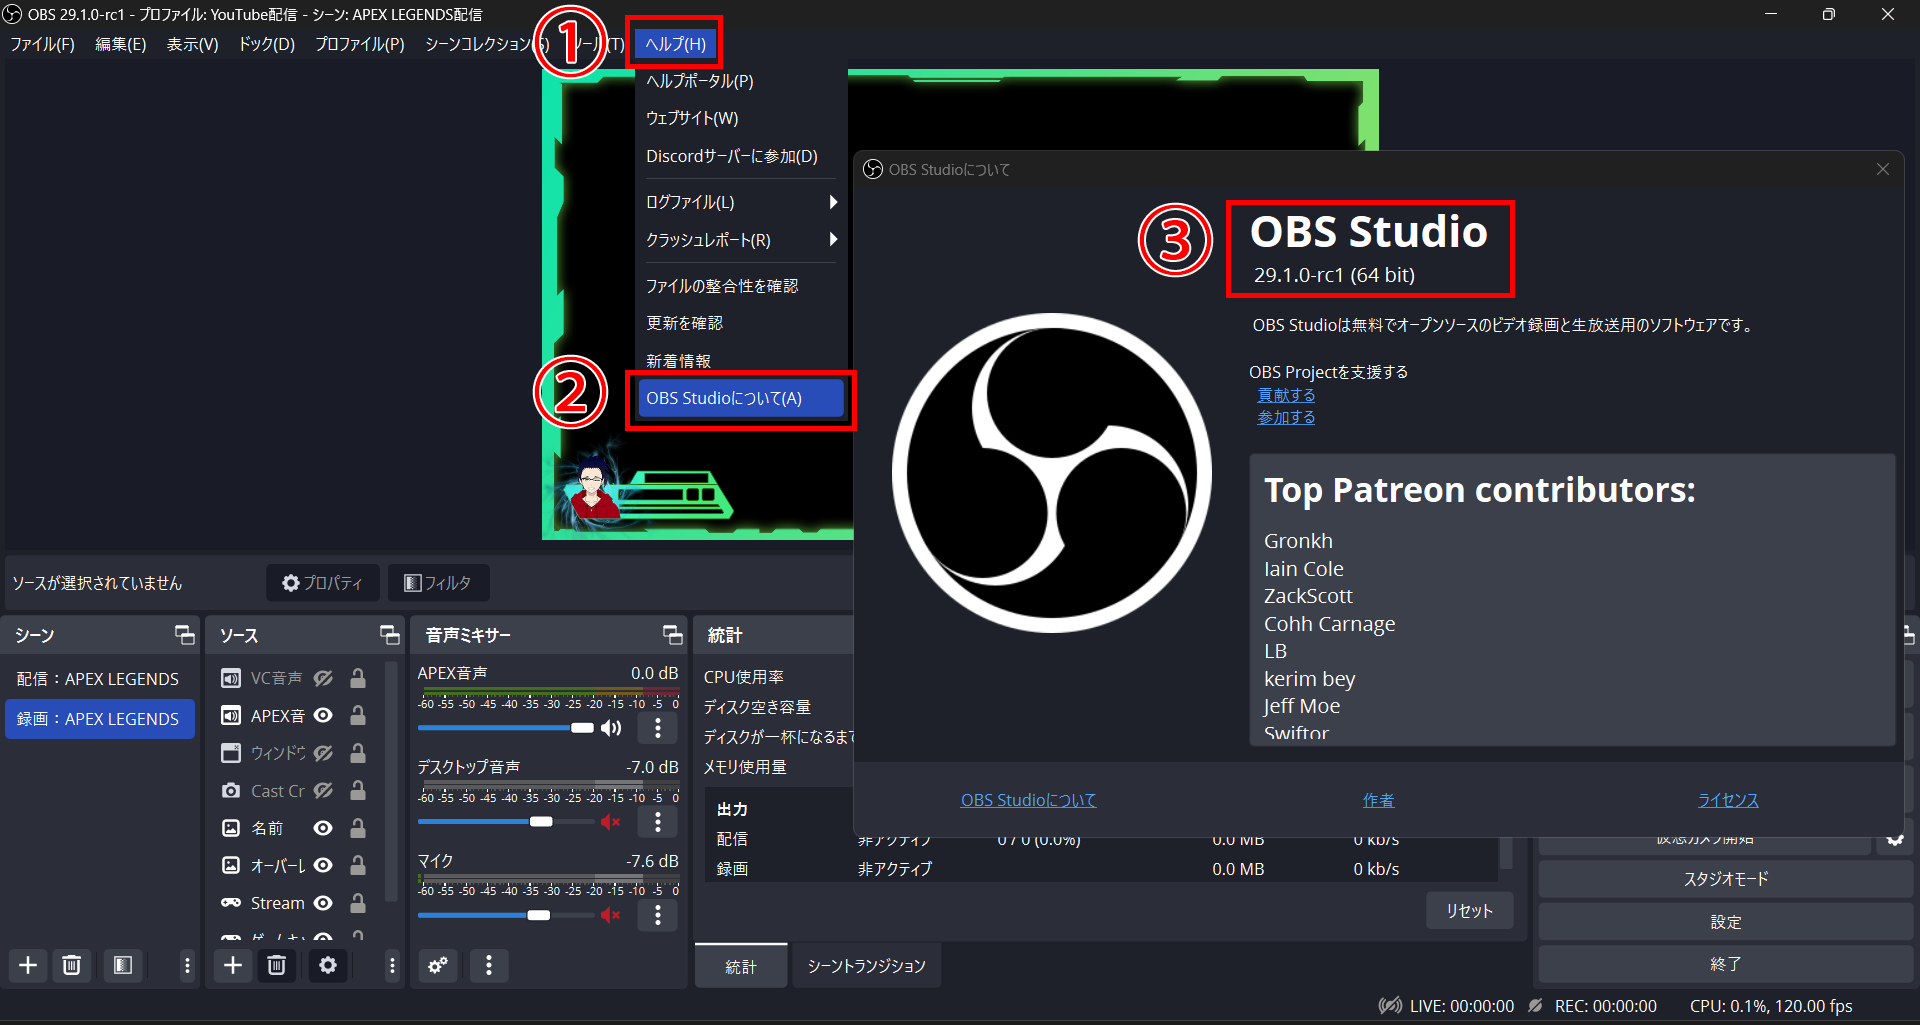
Task: Pop out the ソース dock
Action: [390, 635]
